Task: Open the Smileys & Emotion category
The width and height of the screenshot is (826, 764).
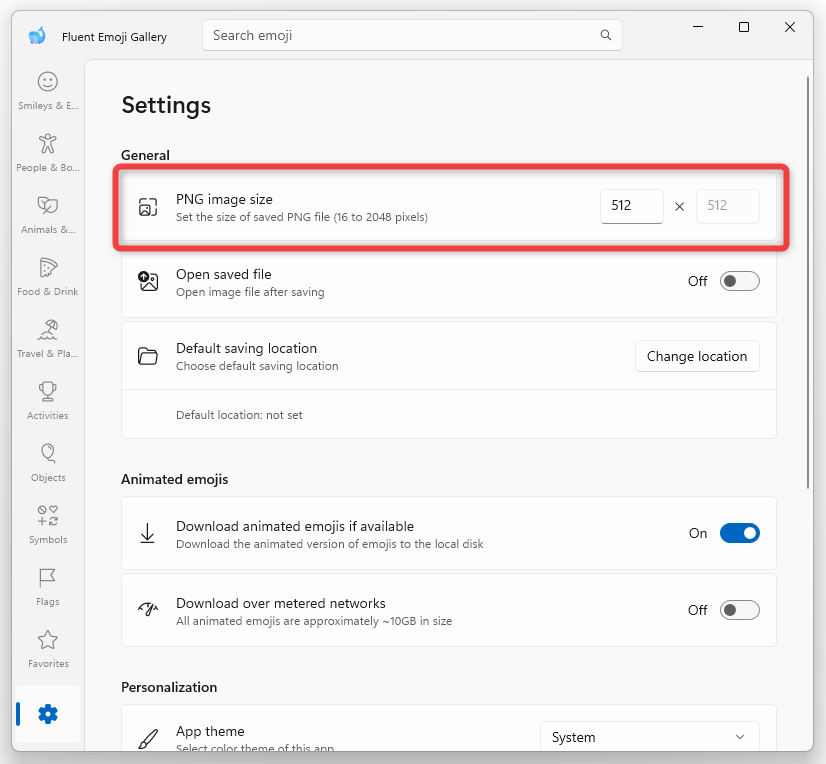Action: pos(48,91)
